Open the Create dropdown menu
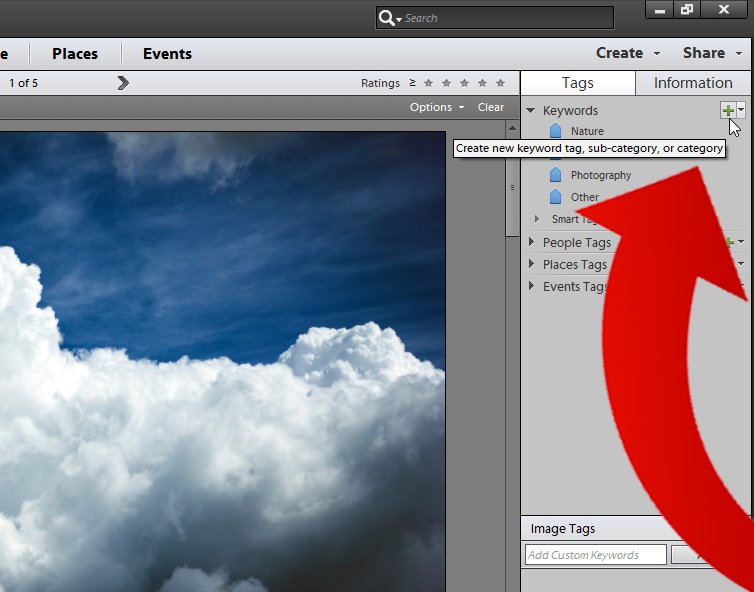 628,53
